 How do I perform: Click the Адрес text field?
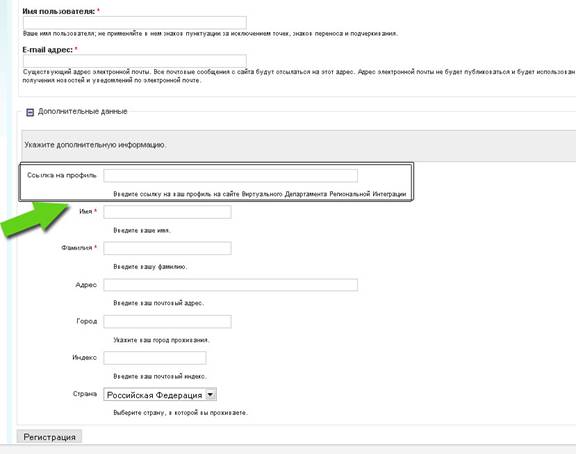[x=230, y=285]
